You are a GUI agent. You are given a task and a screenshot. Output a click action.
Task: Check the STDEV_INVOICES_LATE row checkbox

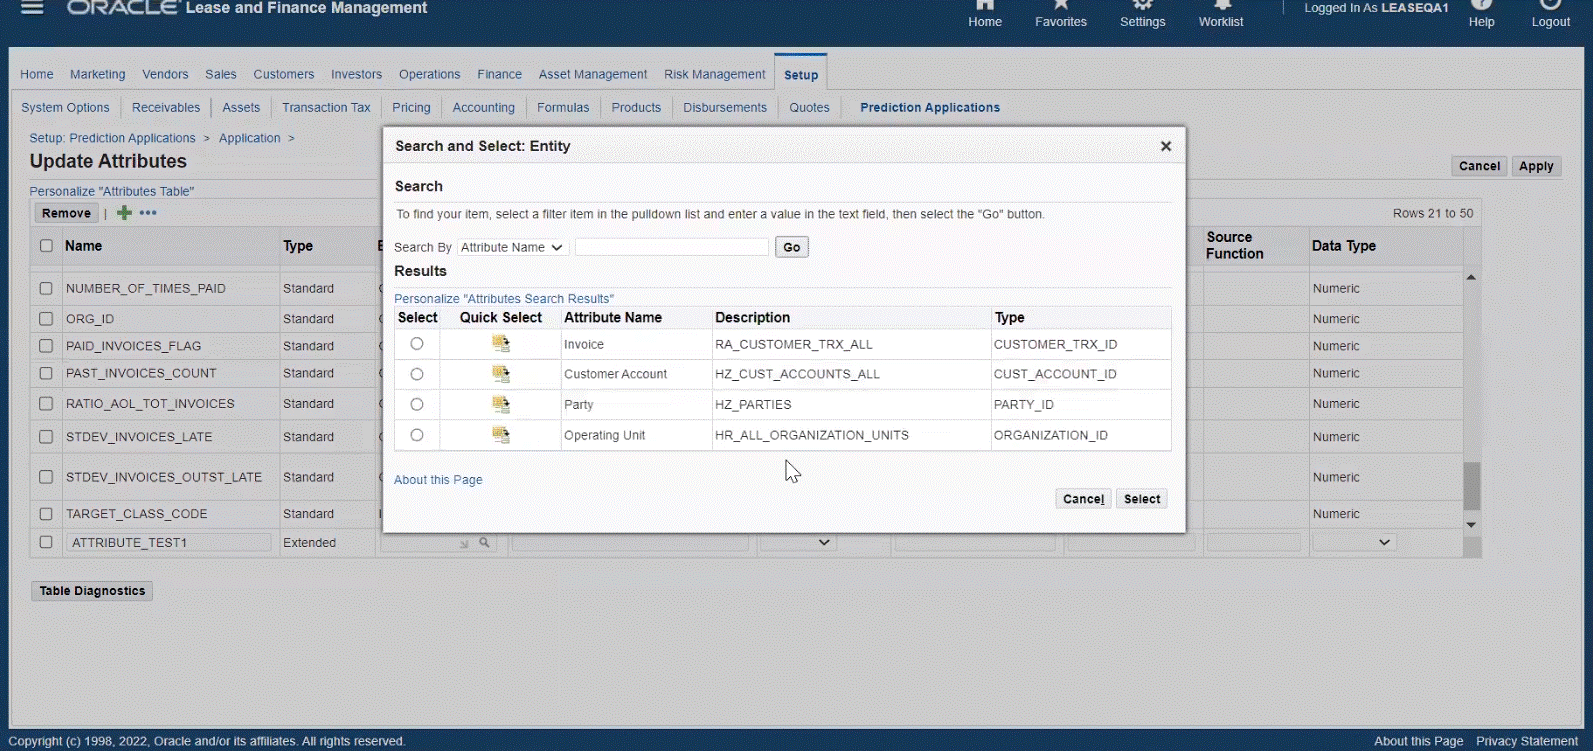click(x=46, y=437)
